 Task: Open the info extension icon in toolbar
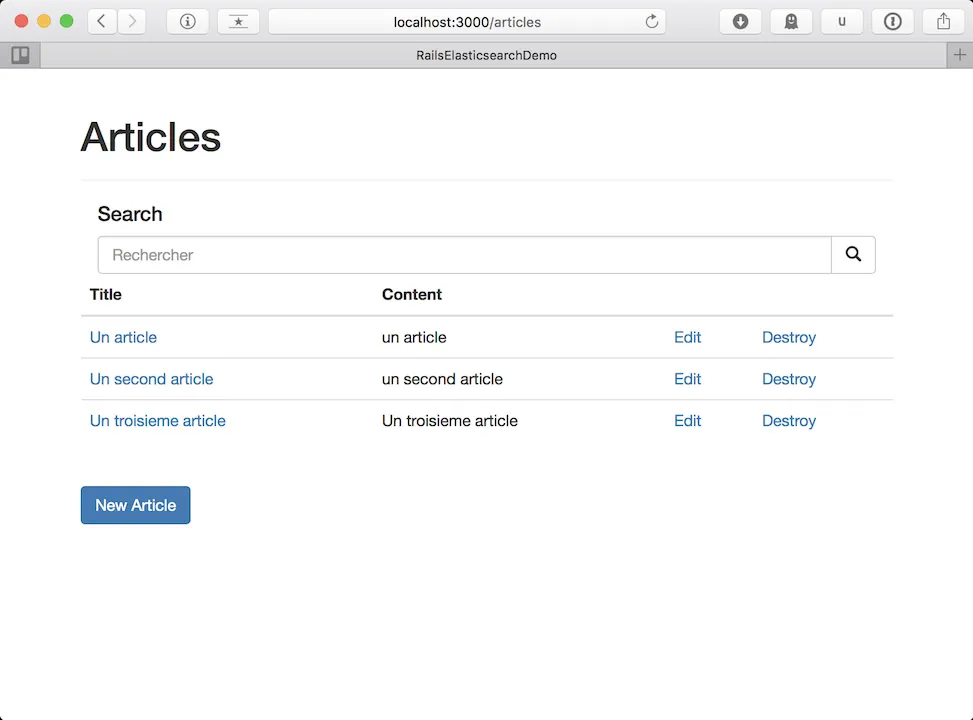(187, 22)
